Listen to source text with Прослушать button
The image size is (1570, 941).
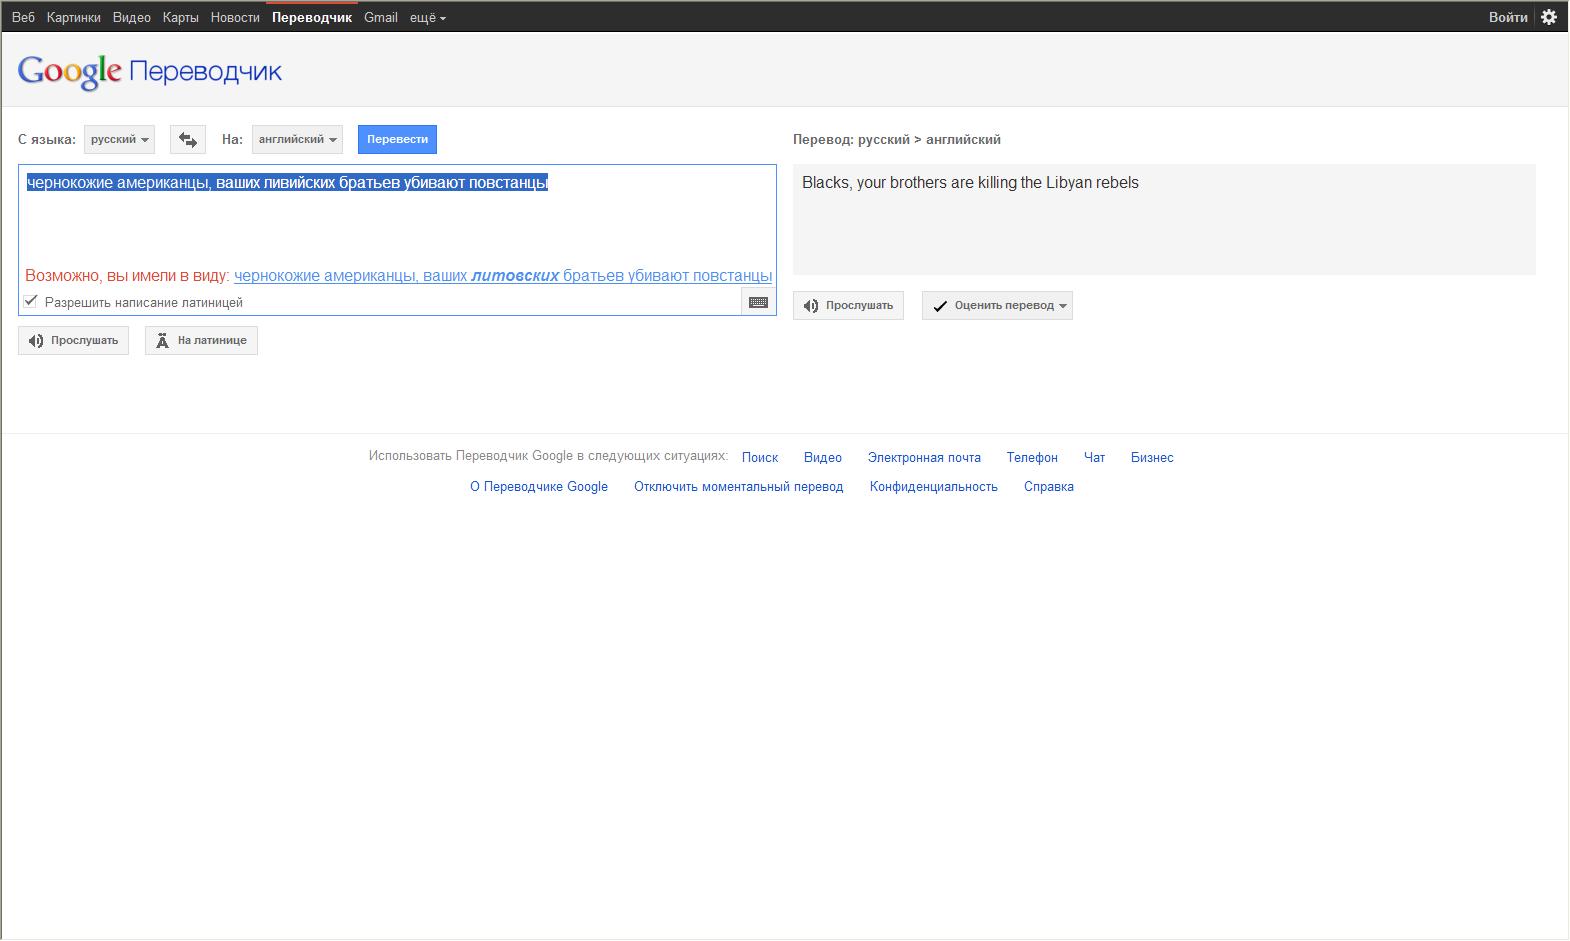[73, 341]
